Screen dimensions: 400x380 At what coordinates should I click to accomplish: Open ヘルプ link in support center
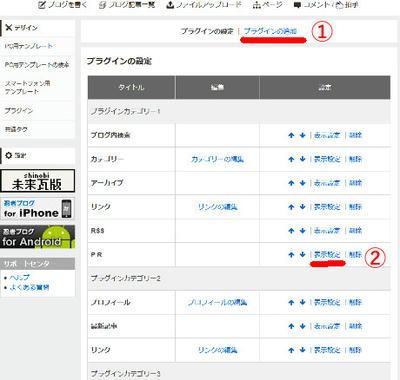(x=19, y=277)
